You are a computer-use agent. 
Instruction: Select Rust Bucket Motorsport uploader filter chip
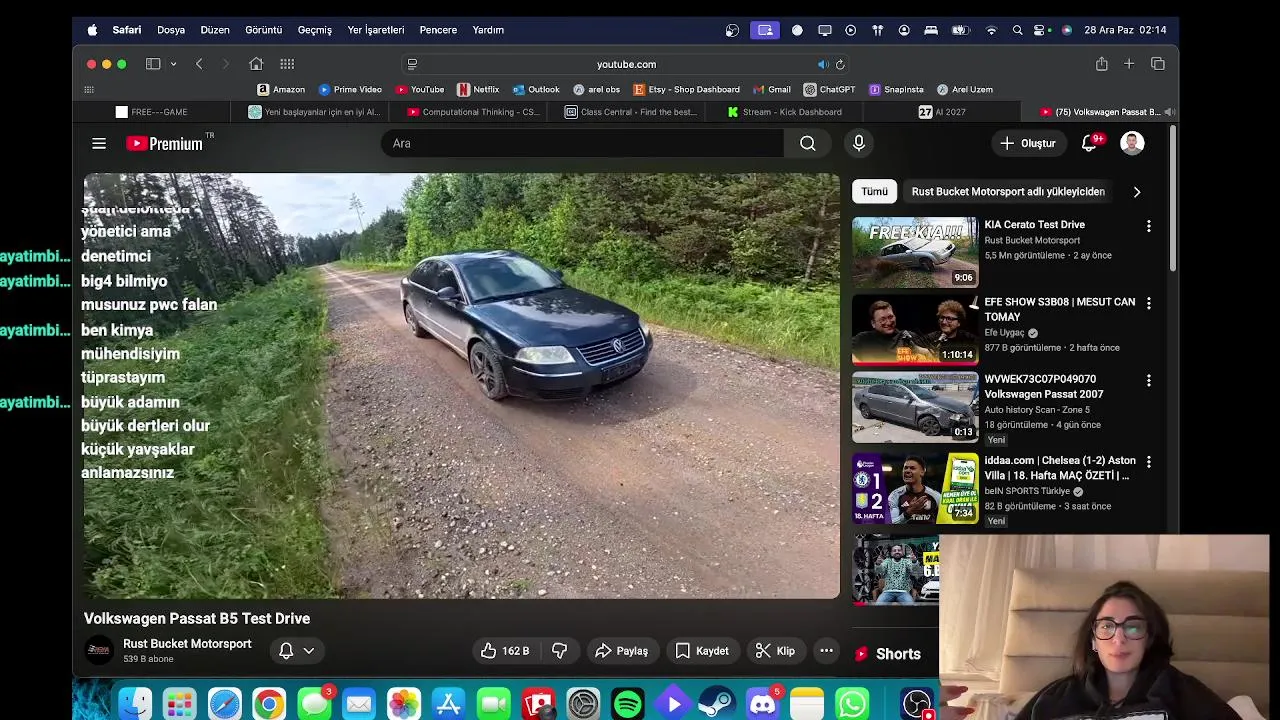coord(1008,191)
